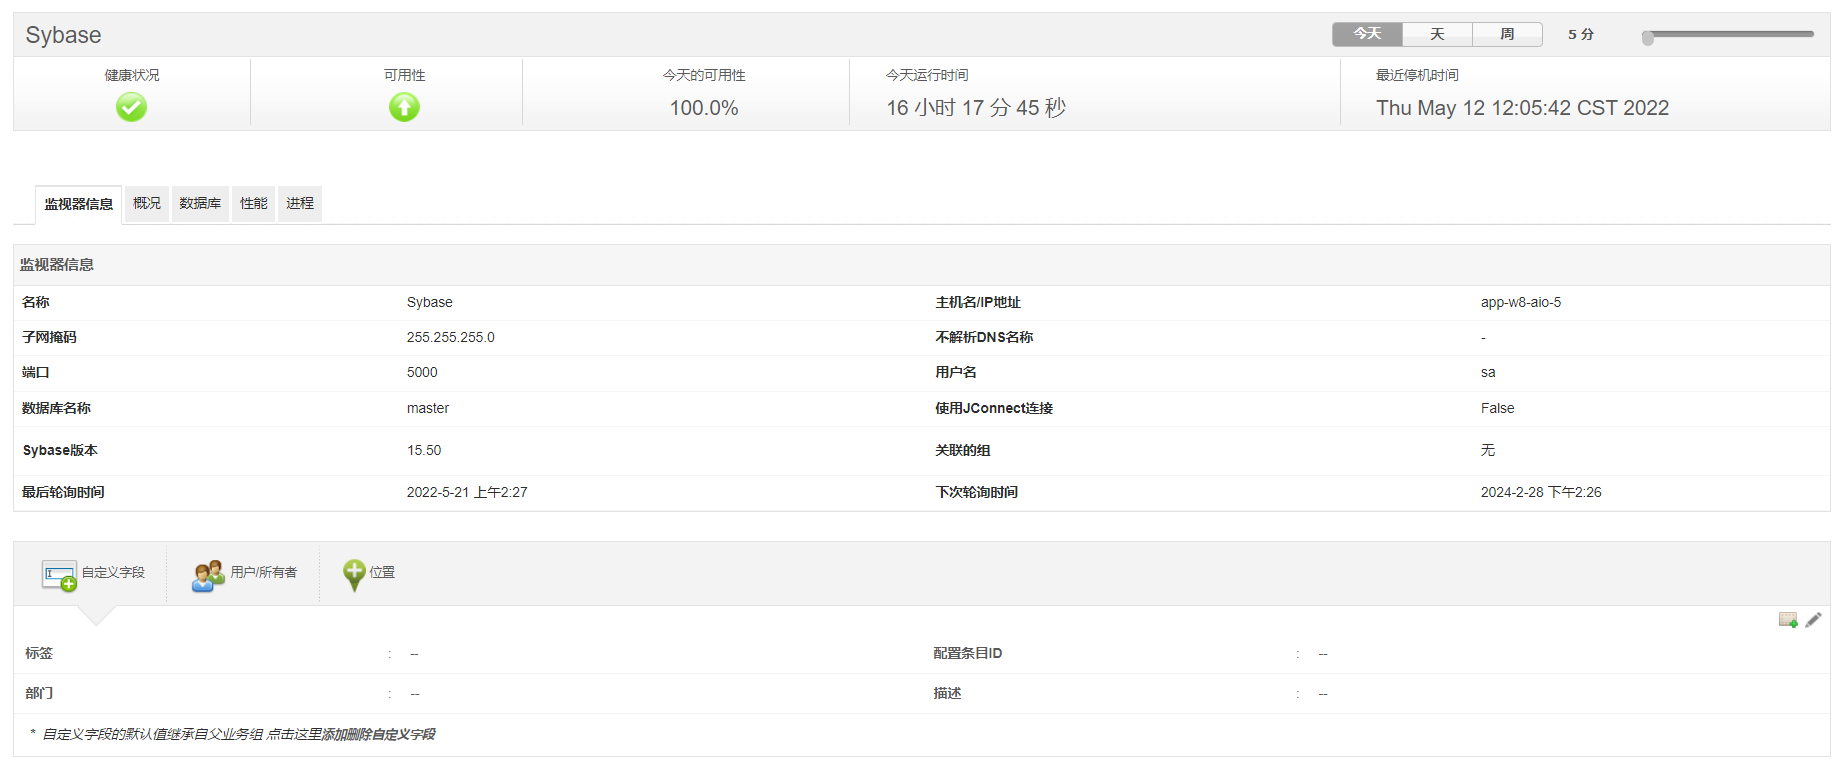This screenshot has width=1842, height=766.
Task: Click the 今天的可用性 label
Action: coord(704,75)
